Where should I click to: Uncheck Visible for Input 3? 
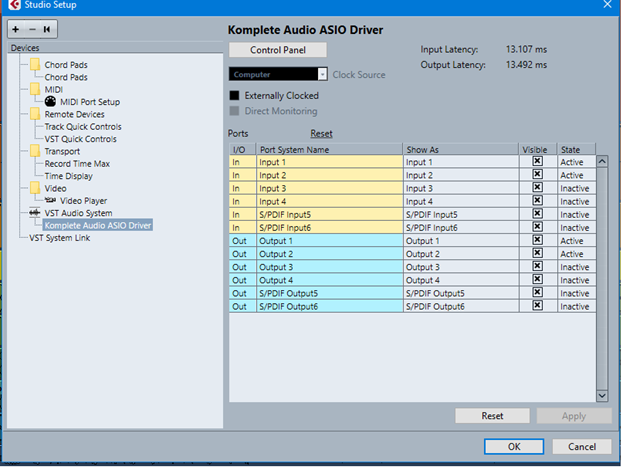pos(537,187)
